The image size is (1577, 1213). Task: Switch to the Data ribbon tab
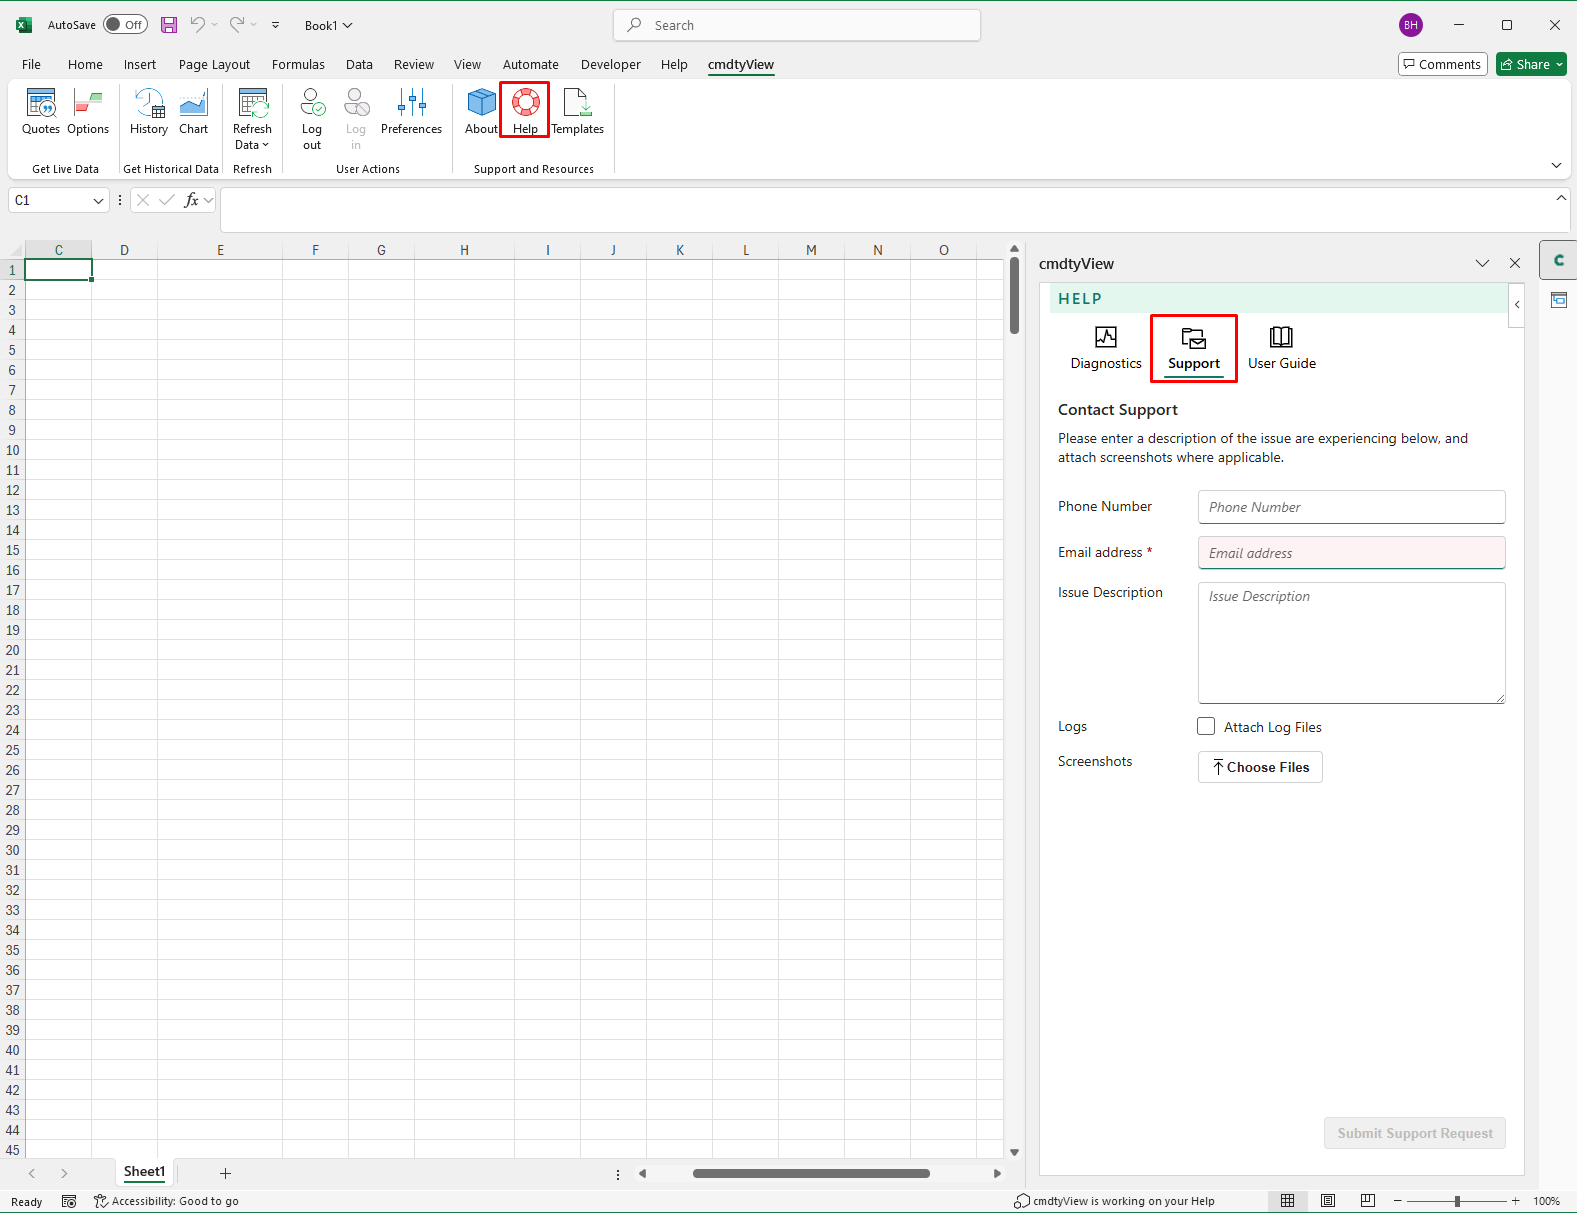[359, 64]
